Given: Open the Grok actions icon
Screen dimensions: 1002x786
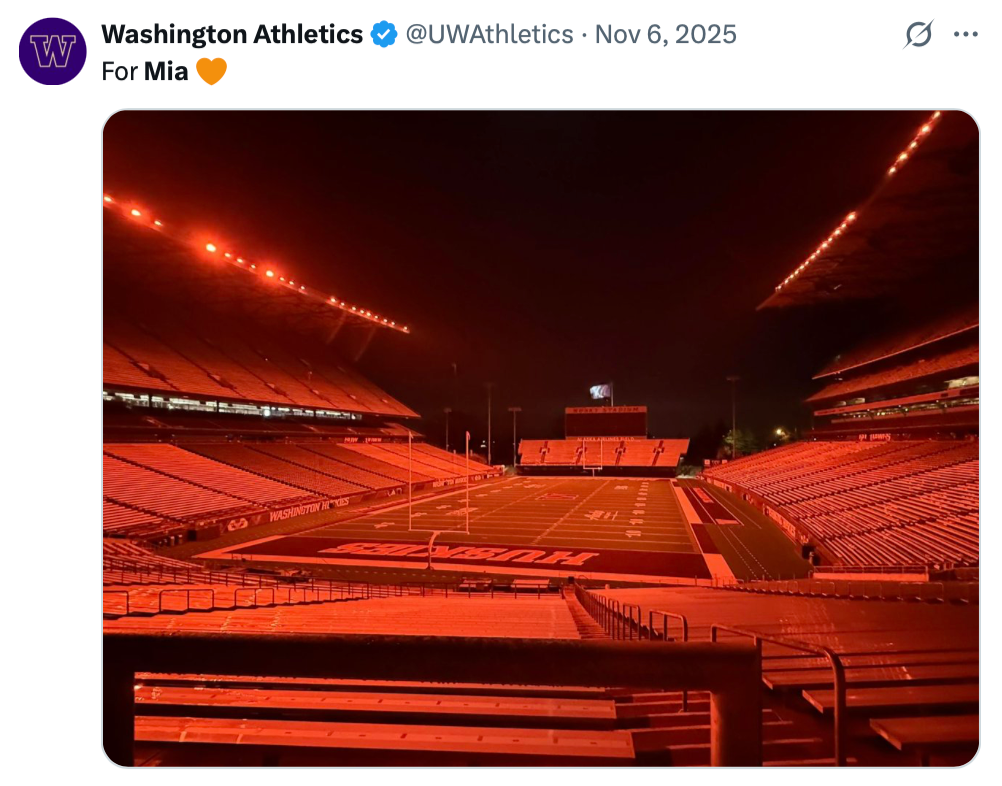Looking at the screenshot, I should click(x=918, y=35).
